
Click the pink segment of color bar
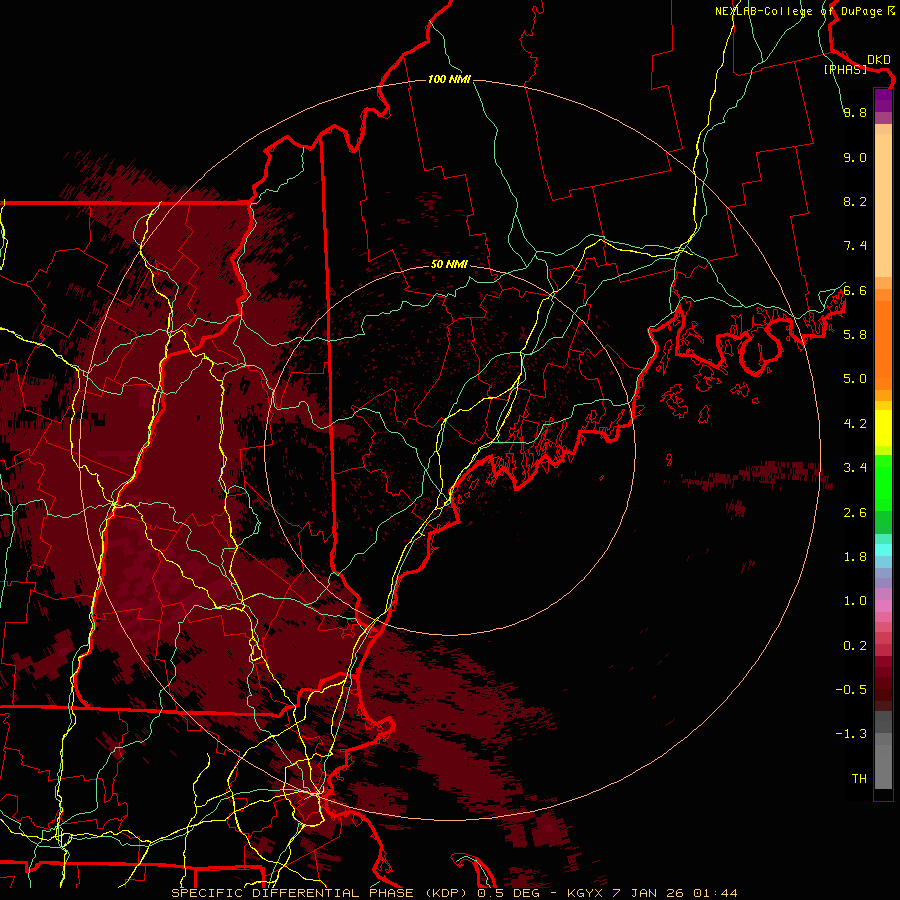[x=883, y=606]
